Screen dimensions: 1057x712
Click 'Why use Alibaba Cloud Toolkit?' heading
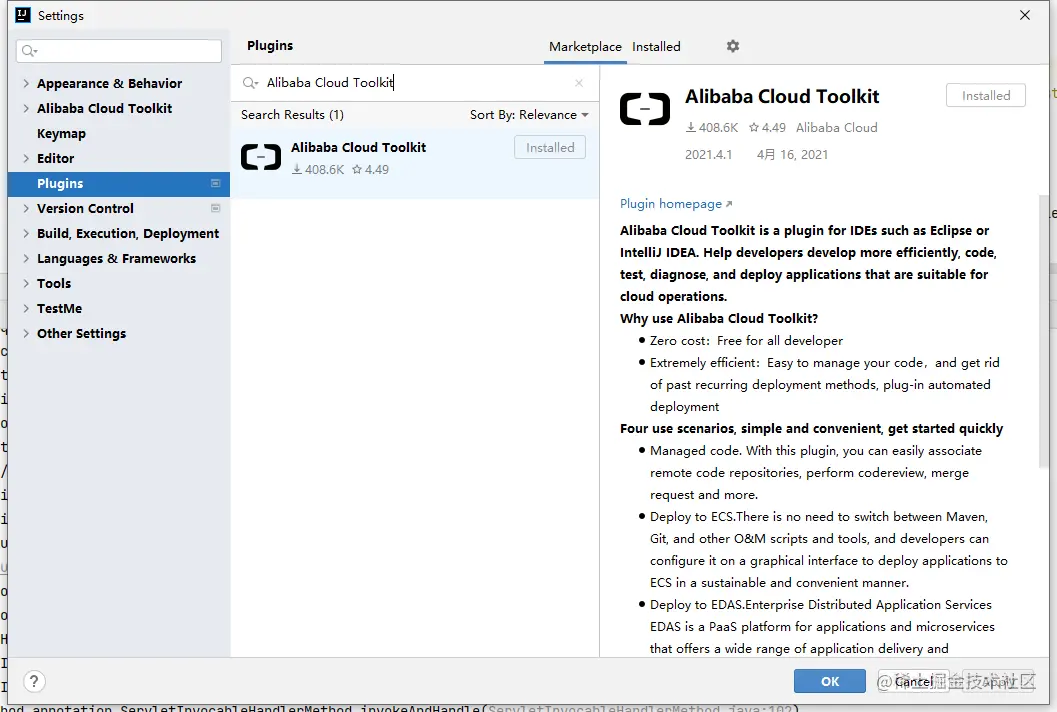coord(719,318)
